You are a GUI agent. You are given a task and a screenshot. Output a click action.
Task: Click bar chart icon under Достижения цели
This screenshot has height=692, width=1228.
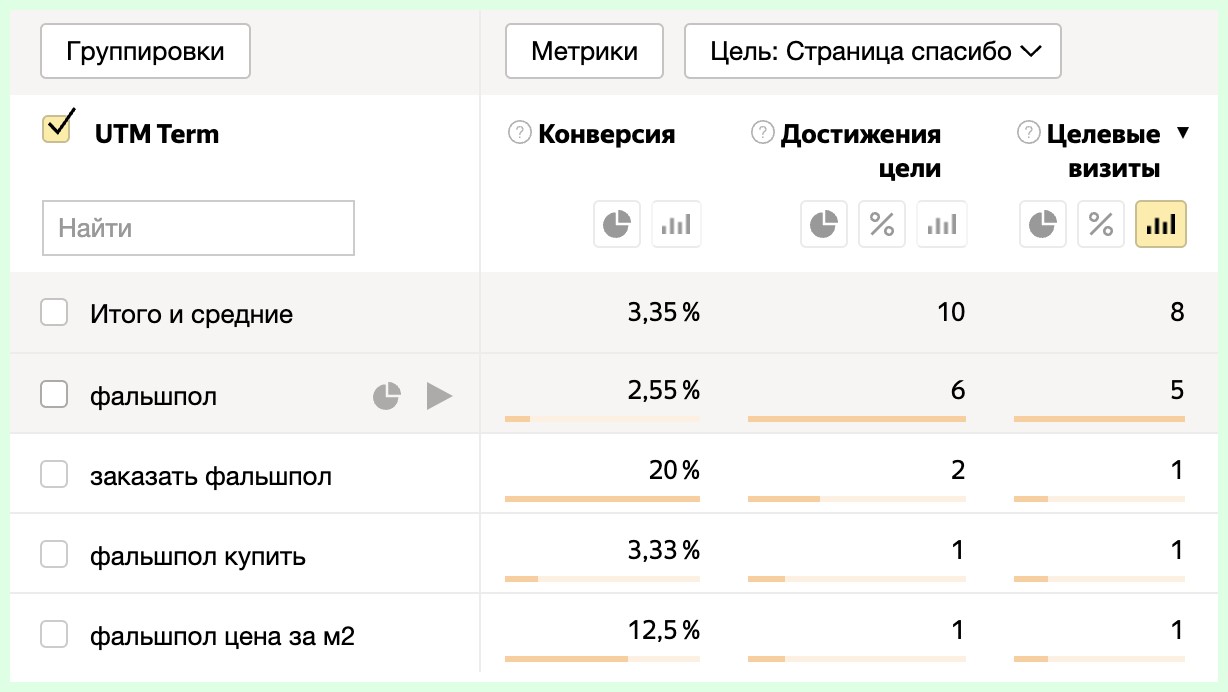pos(941,224)
